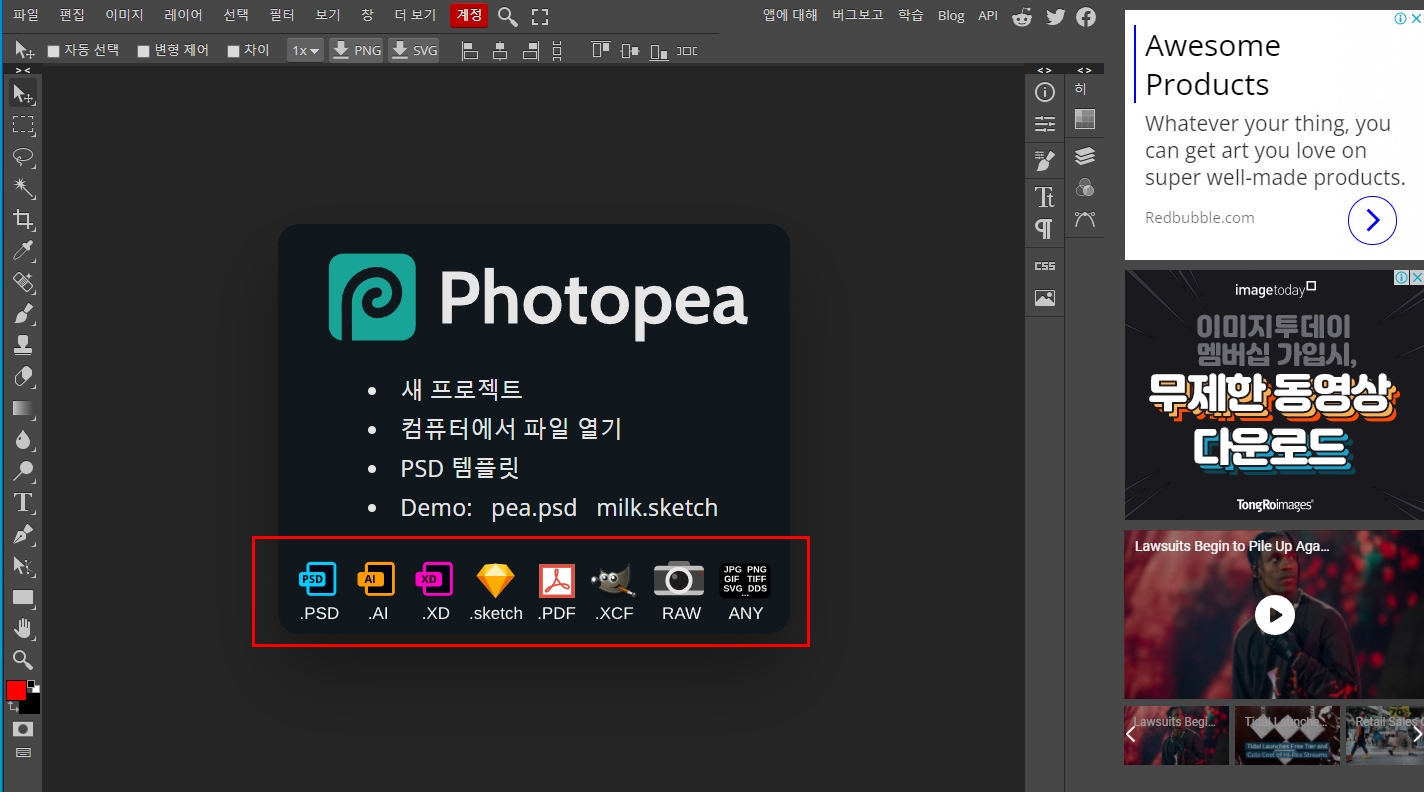
Task: Open the Brush settings panel
Action: tap(1045, 161)
